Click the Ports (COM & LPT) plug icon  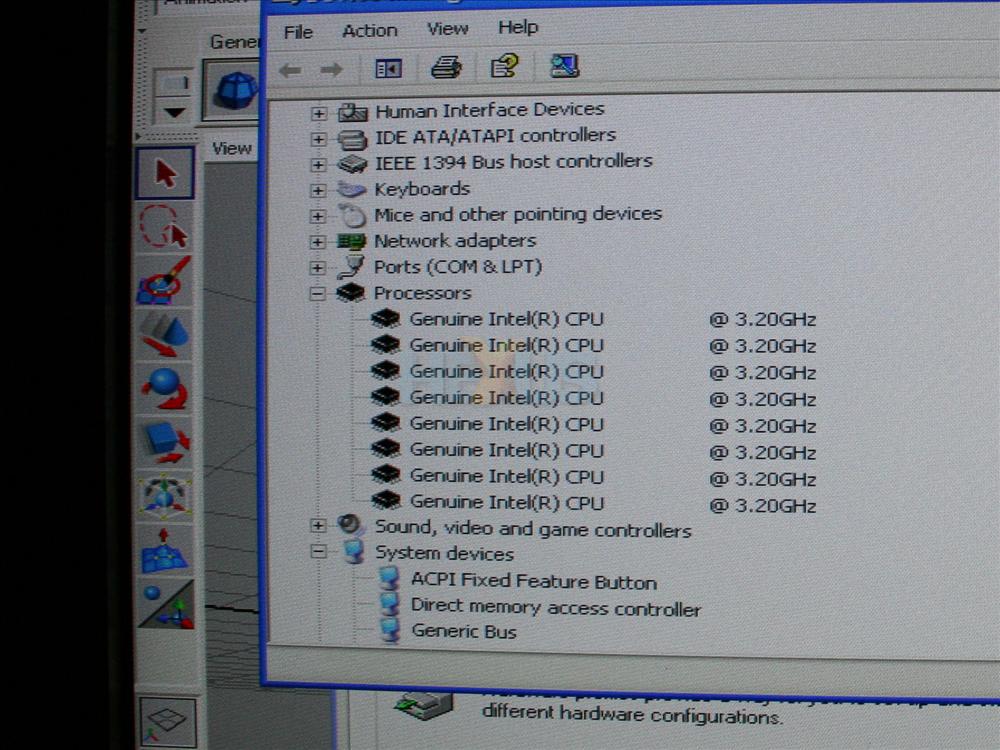click(x=351, y=267)
